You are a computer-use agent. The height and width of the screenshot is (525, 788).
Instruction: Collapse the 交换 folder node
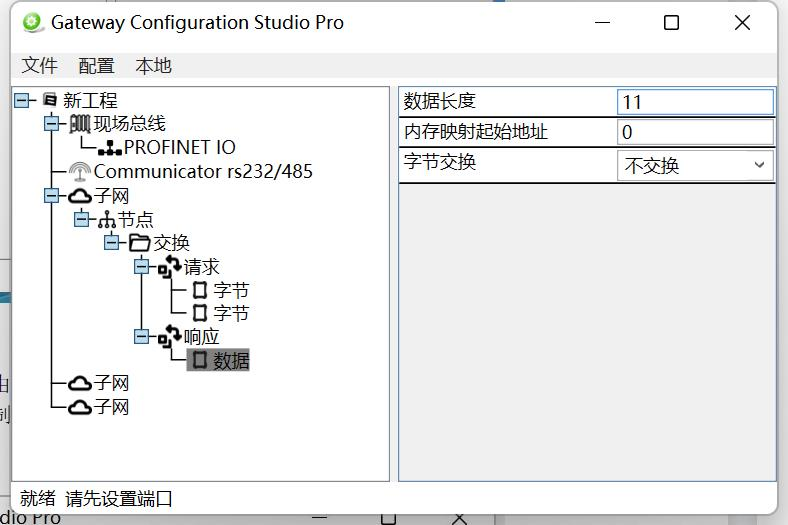(x=112, y=243)
